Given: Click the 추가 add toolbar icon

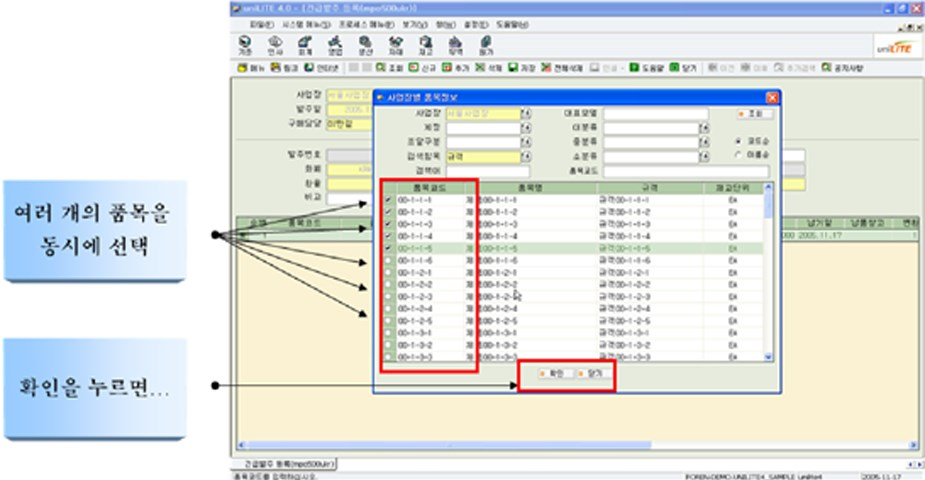Looking at the screenshot, I should coord(455,68).
